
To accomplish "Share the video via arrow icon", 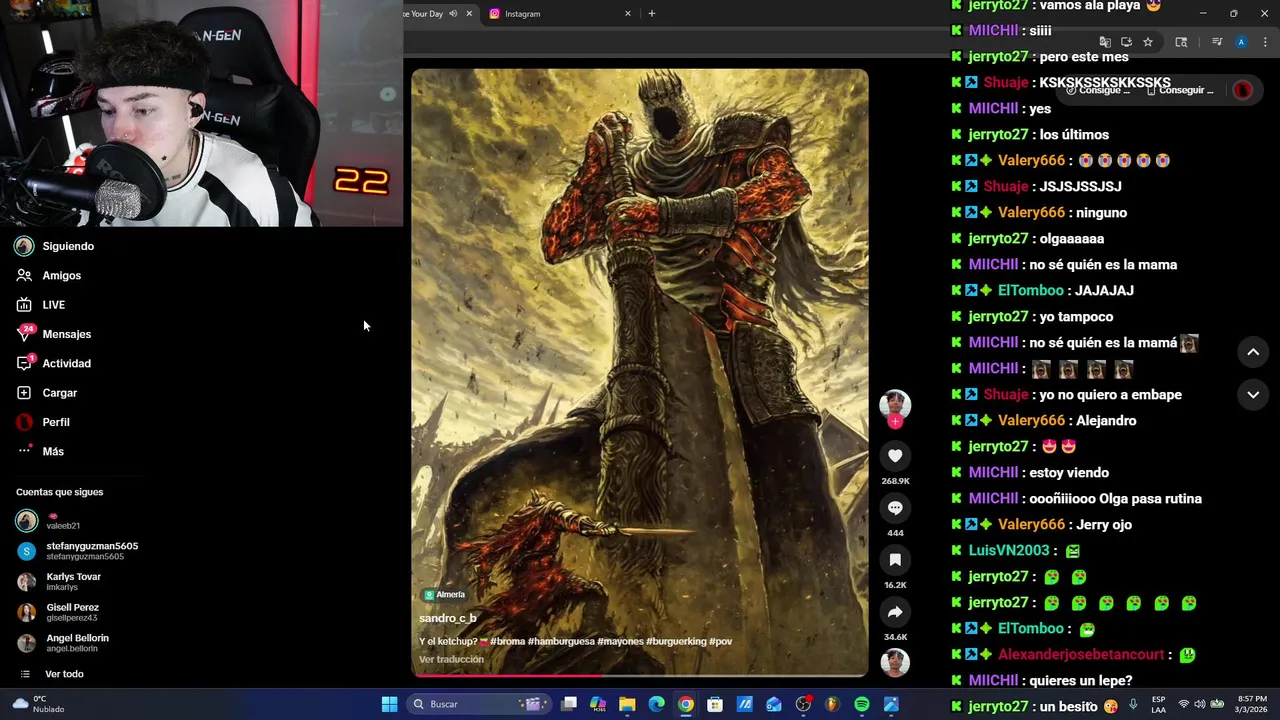I will pos(895,612).
